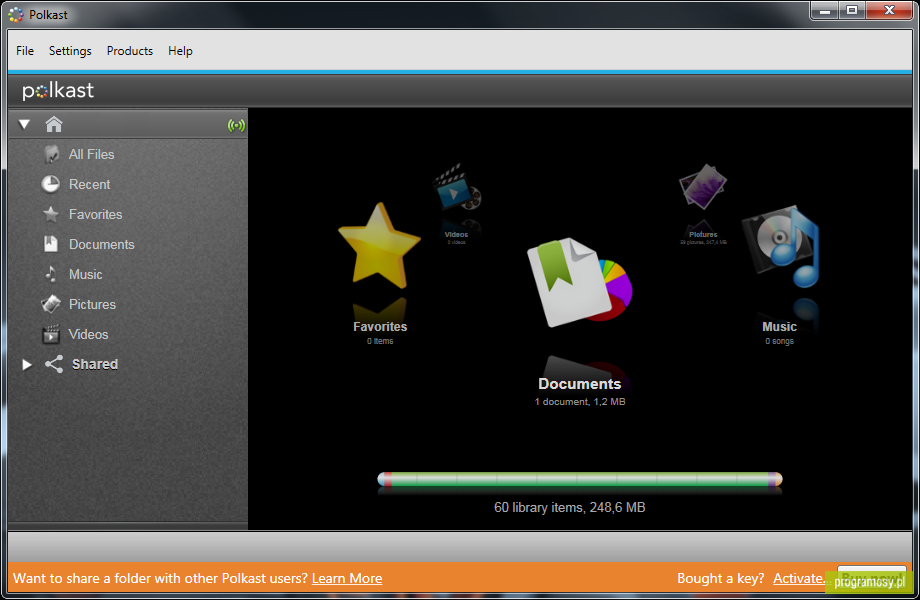Click the Polkast title bar app icon
Screen dimensions: 920x600
click(x=16, y=15)
